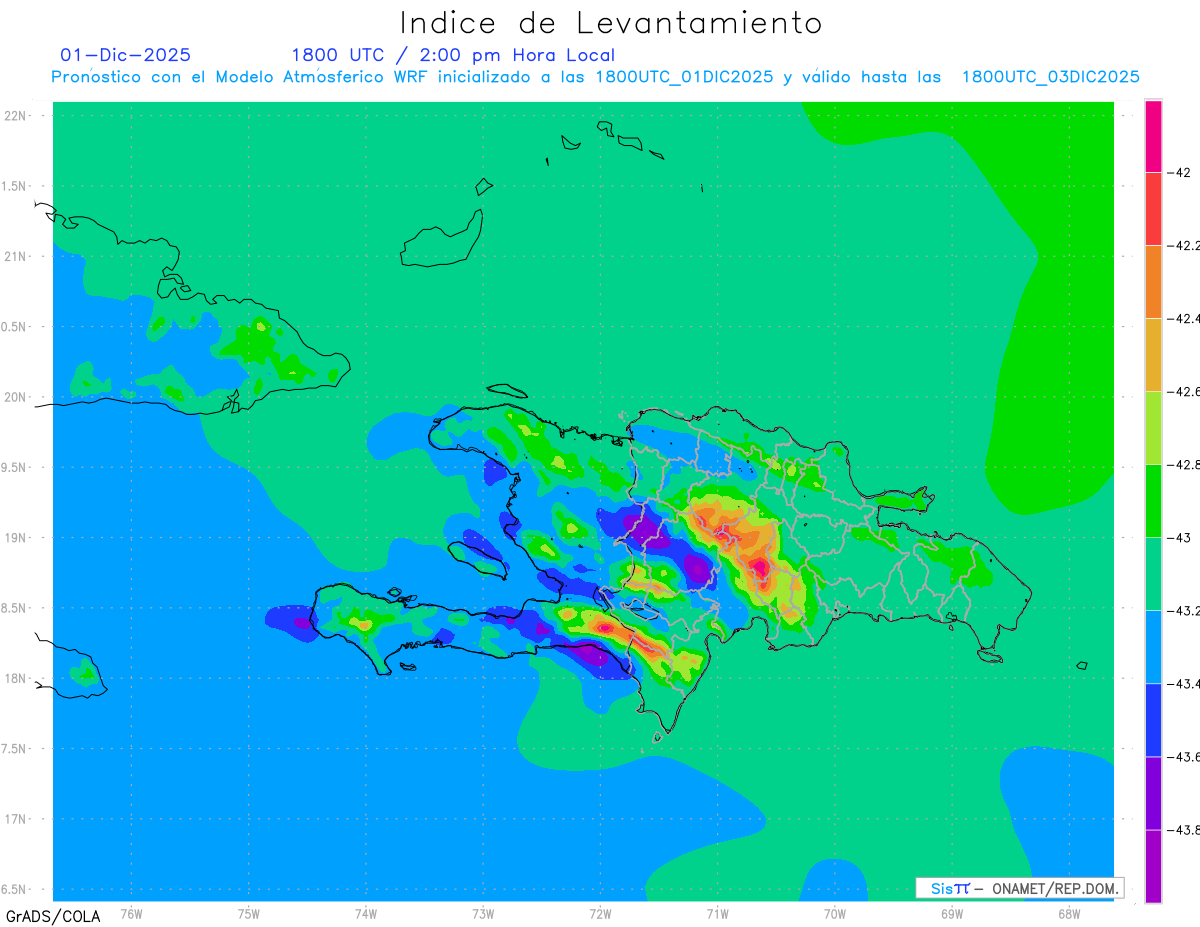Click the 'ONAMET/REP.DOM.' credit box

1019,888
